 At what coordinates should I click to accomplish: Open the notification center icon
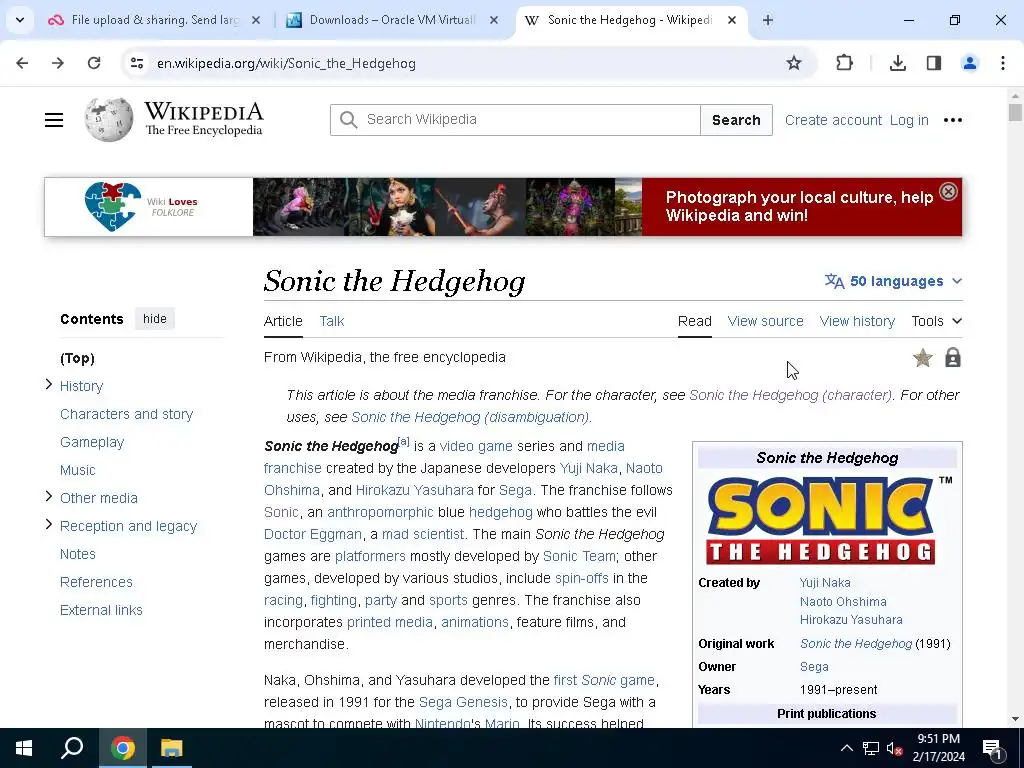tap(992, 749)
